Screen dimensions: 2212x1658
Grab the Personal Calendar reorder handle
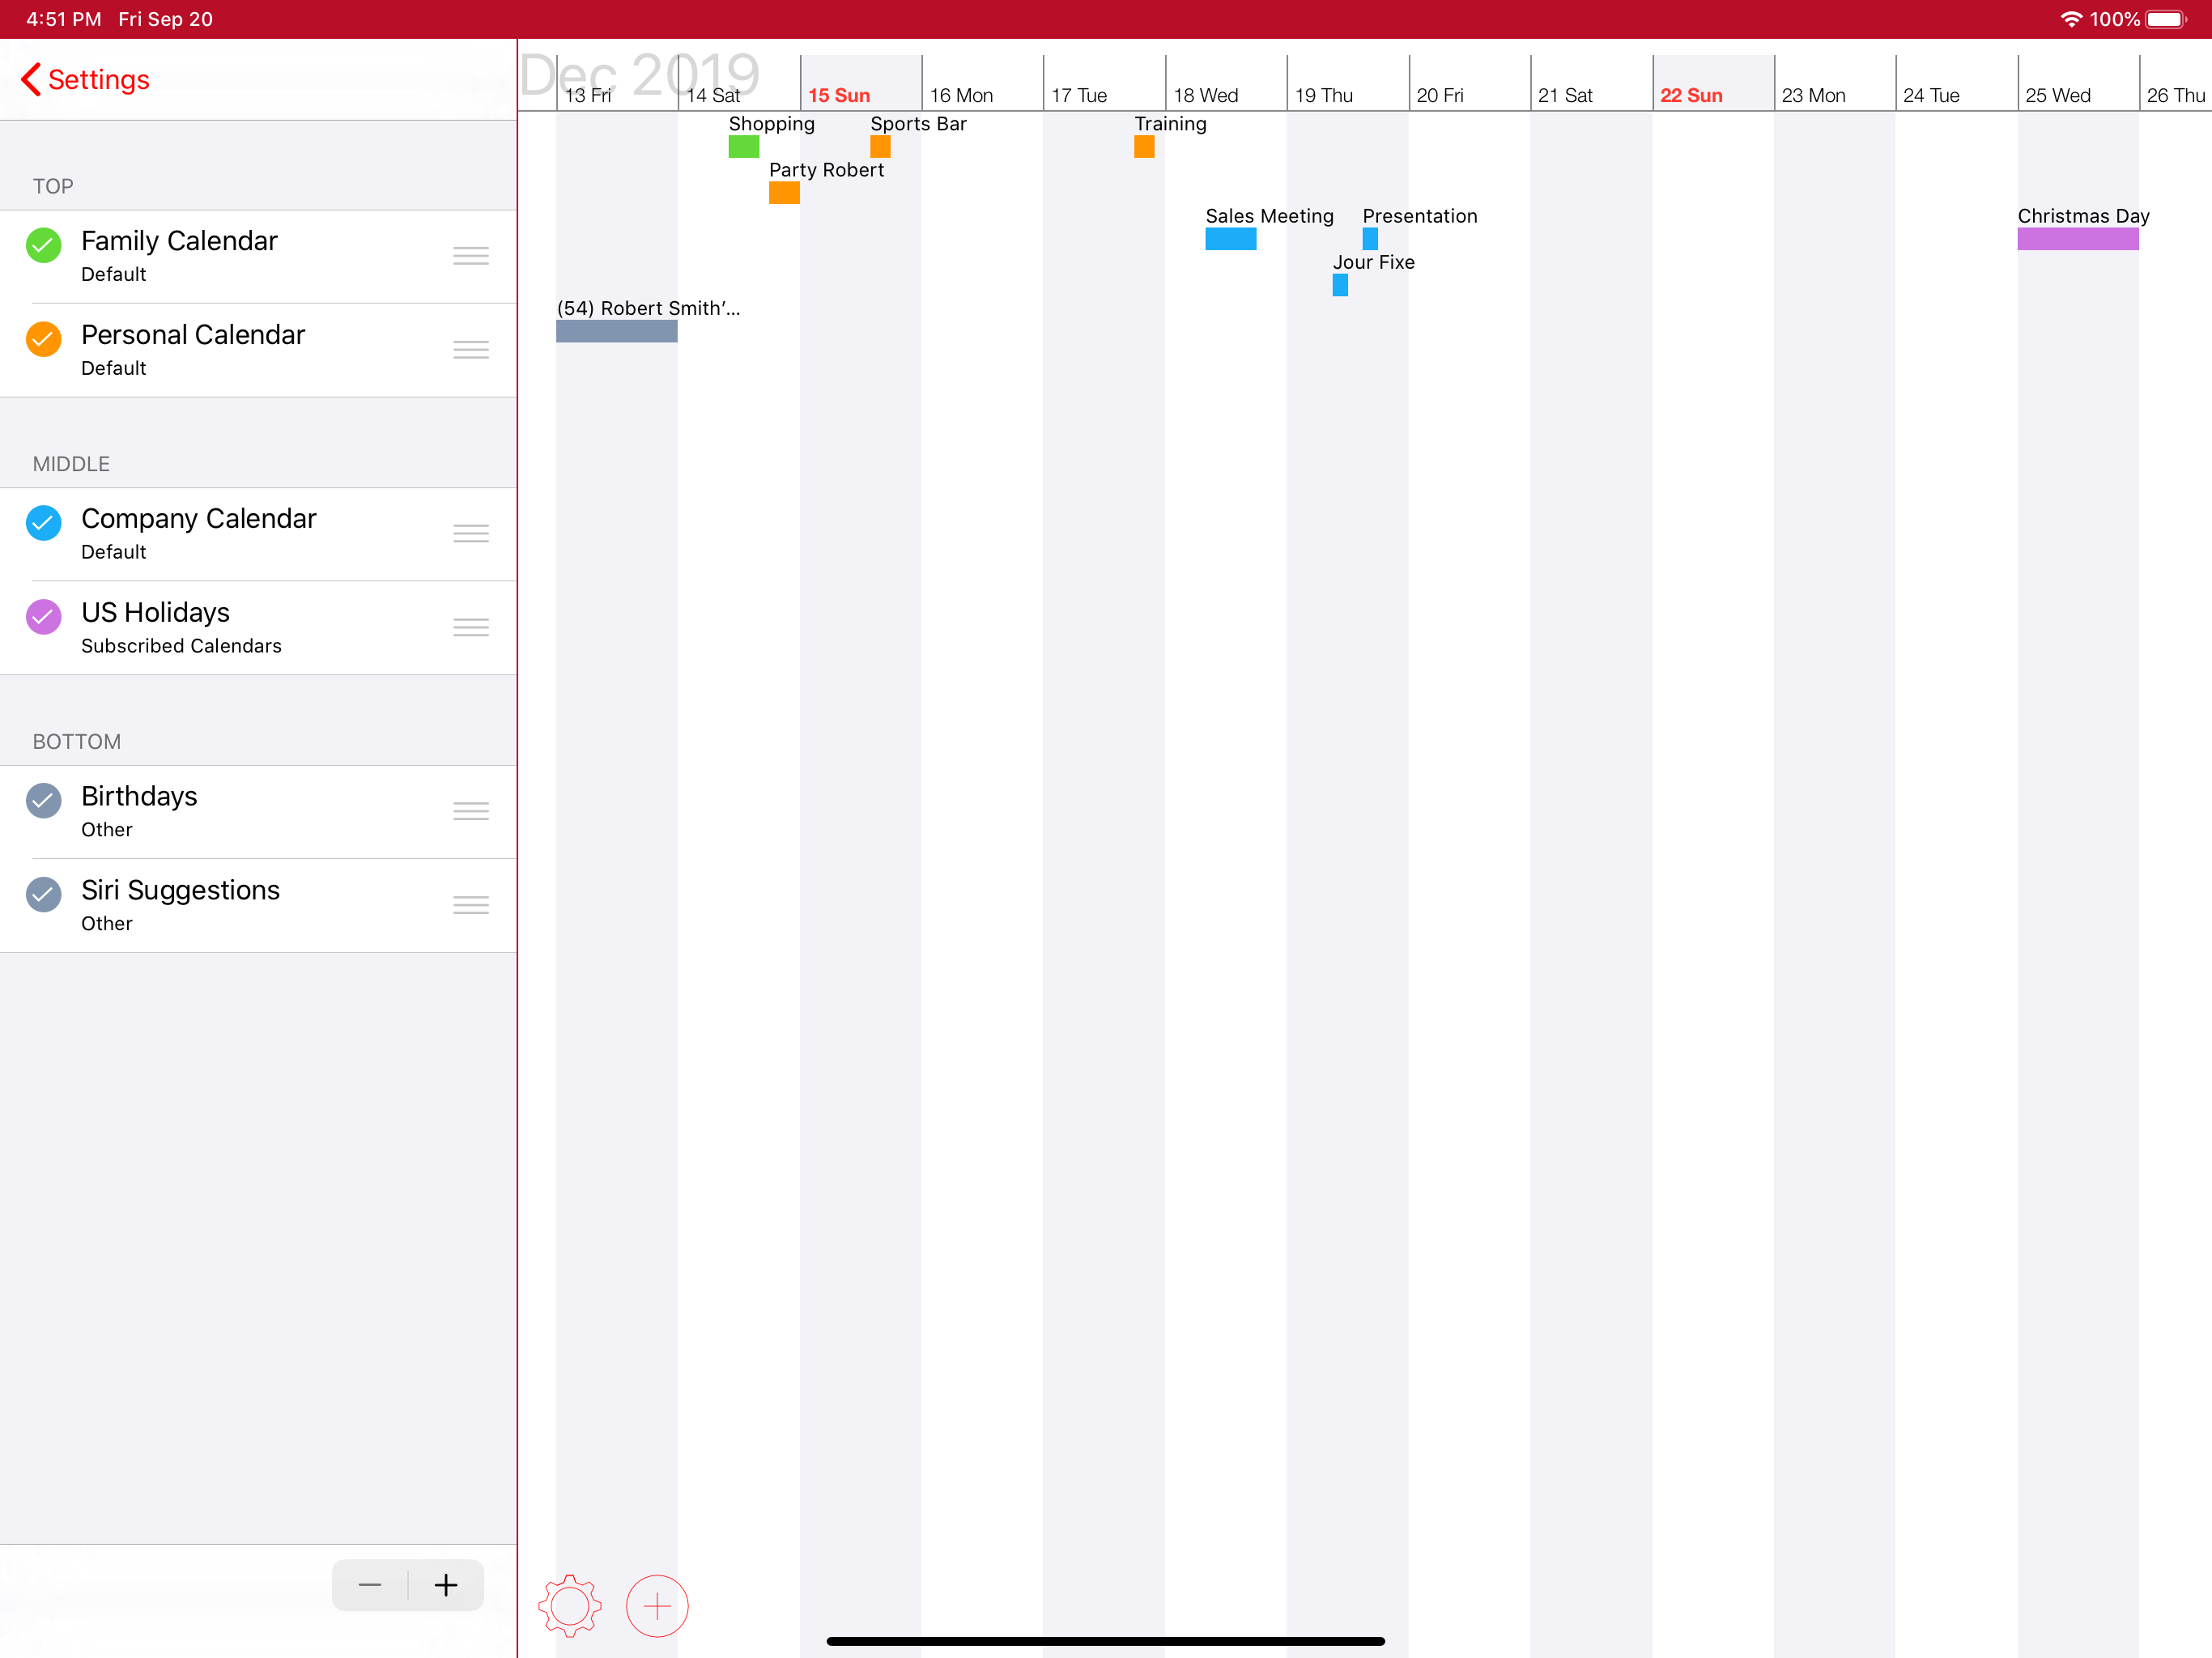pyautogui.click(x=471, y=350)
